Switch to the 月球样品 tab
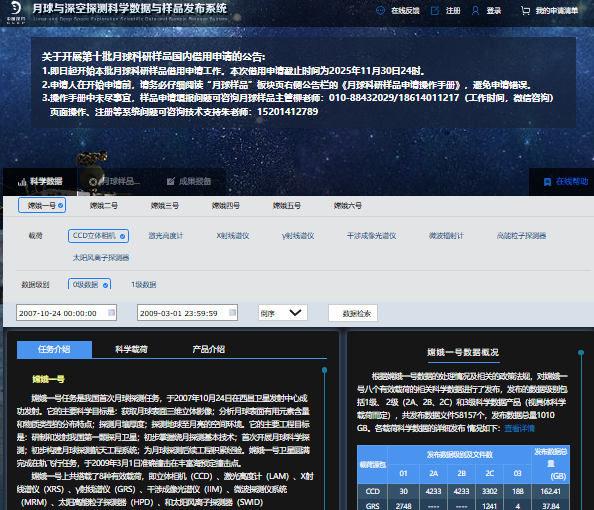Image resolution: width=594 pixels, height=510 pixels. coord(114,182)
